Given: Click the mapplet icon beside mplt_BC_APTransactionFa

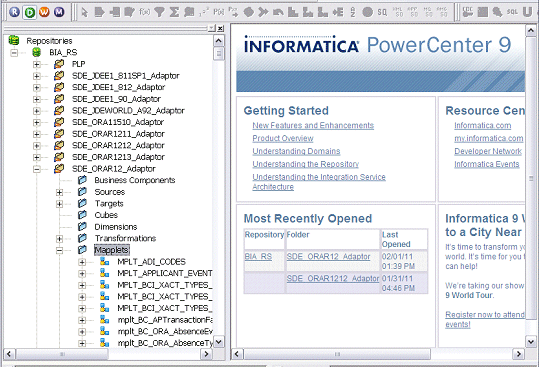Looking at the screenshot, I should (104, 320).
